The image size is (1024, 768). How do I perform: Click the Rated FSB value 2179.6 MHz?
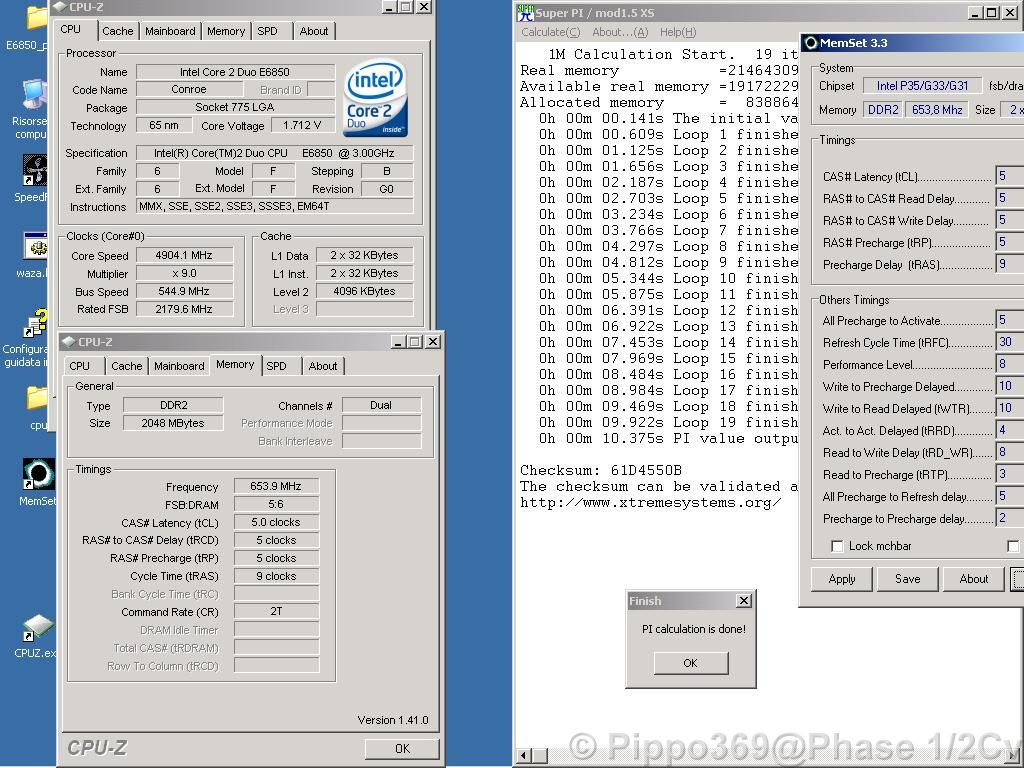[184, 309]
